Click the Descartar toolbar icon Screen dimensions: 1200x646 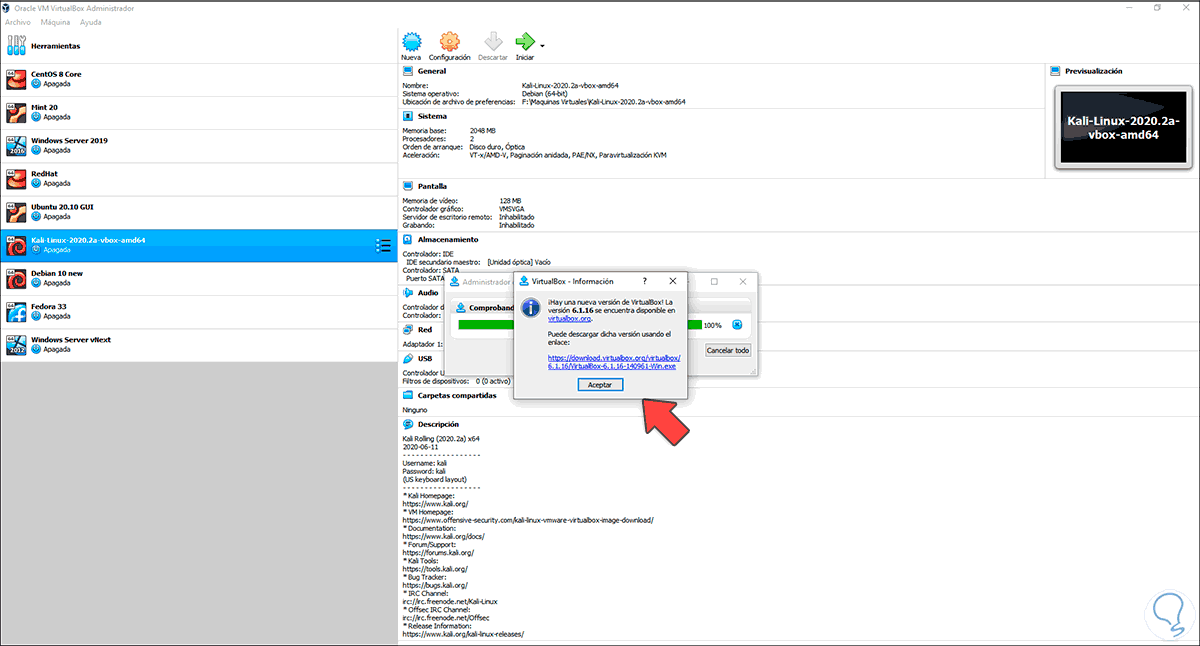click(x=492, y=41)
